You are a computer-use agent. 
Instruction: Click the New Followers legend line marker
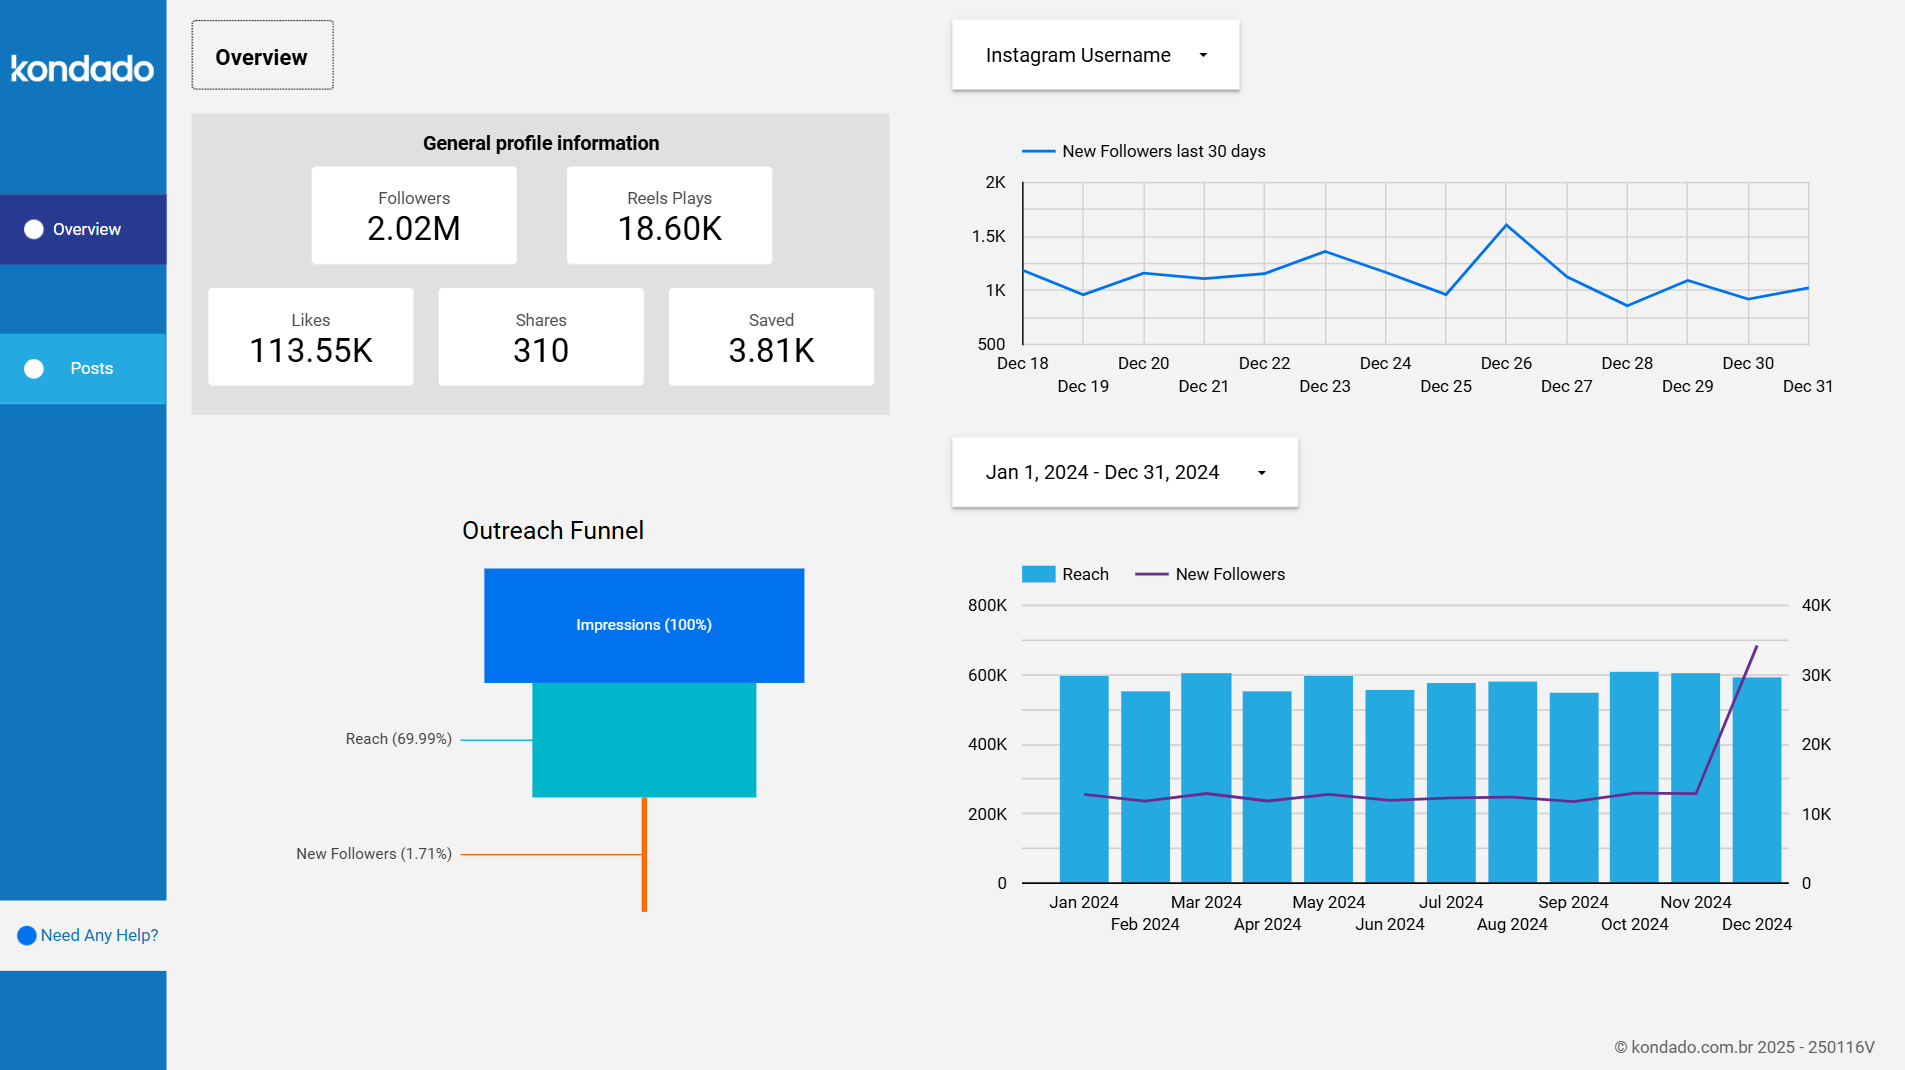pyautogui.click(x=1152, y=573)
